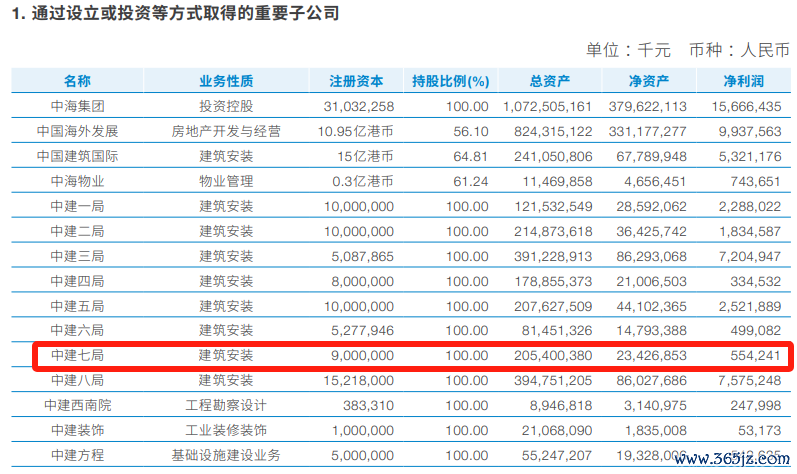The width and height of the screenshot is (797, 474).
Task: Select the 中海集团 name cell
Action: (77, 106)
